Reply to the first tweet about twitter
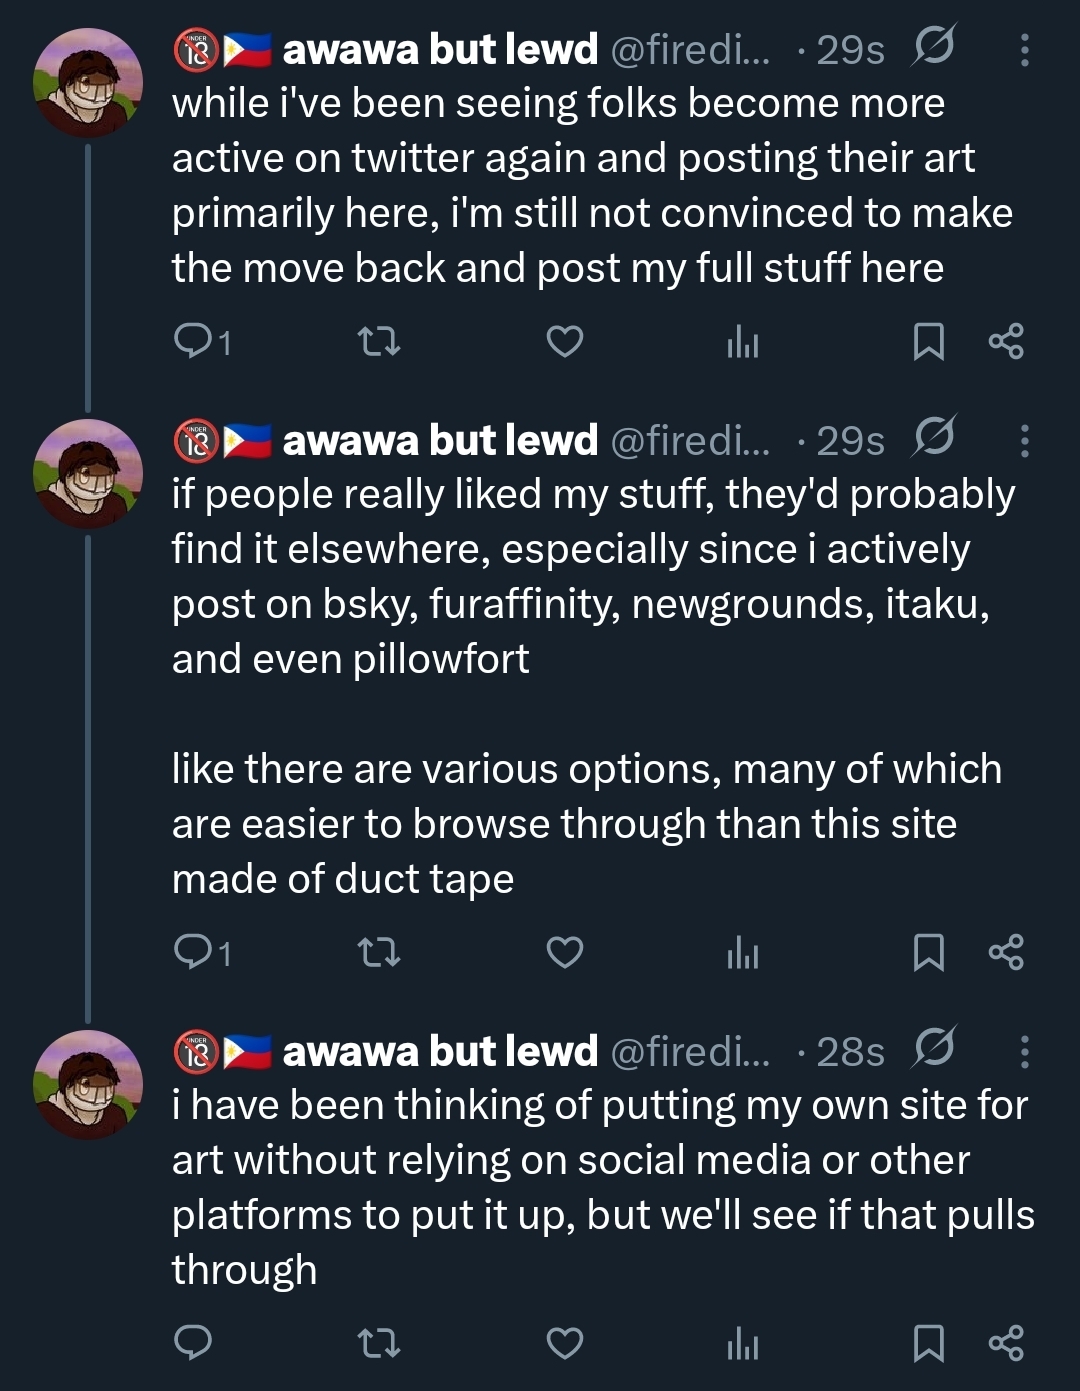 pos(193,342)
